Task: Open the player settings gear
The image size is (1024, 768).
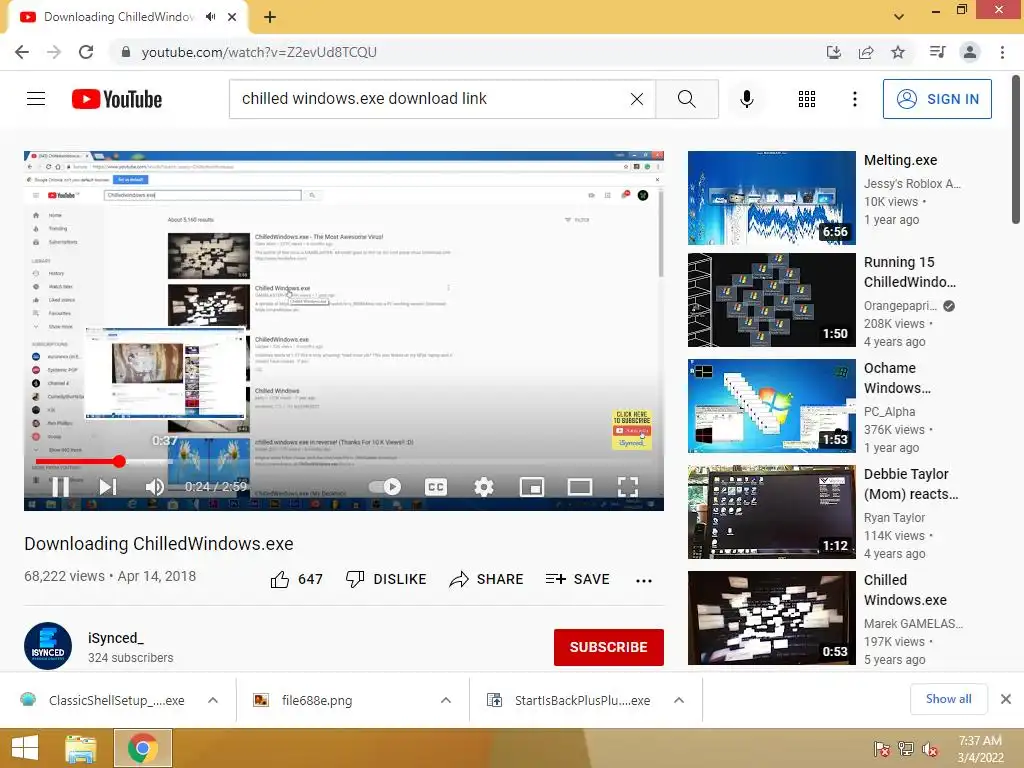Action: (484, 487)
